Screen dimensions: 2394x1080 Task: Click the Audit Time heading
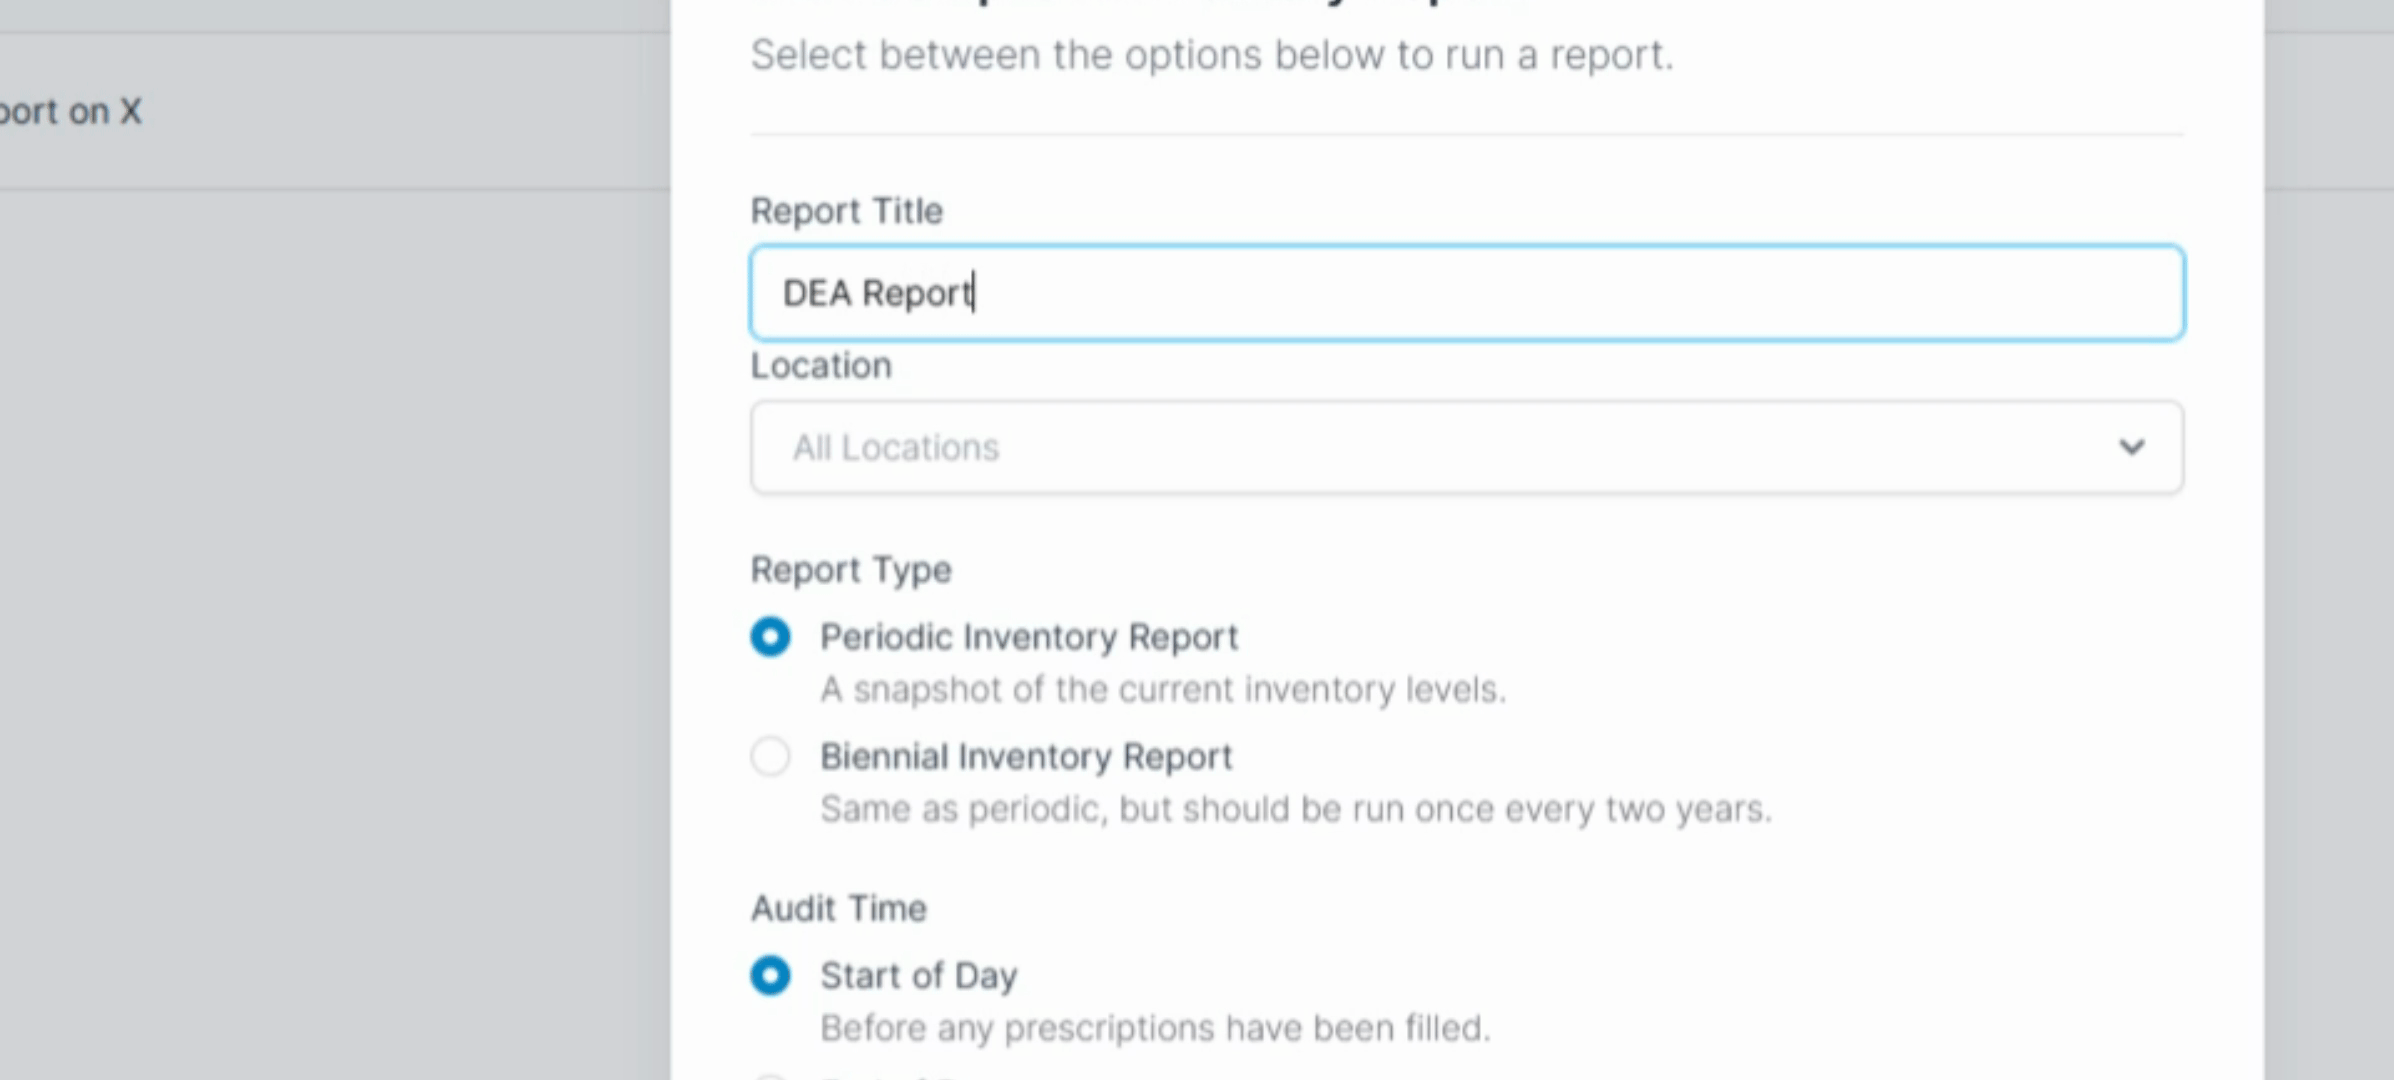point(839,907)
